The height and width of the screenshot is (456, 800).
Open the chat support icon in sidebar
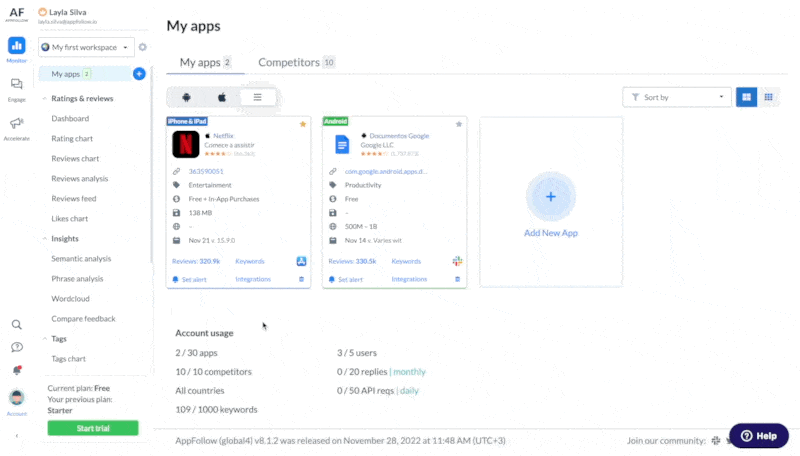pos(17,347)
